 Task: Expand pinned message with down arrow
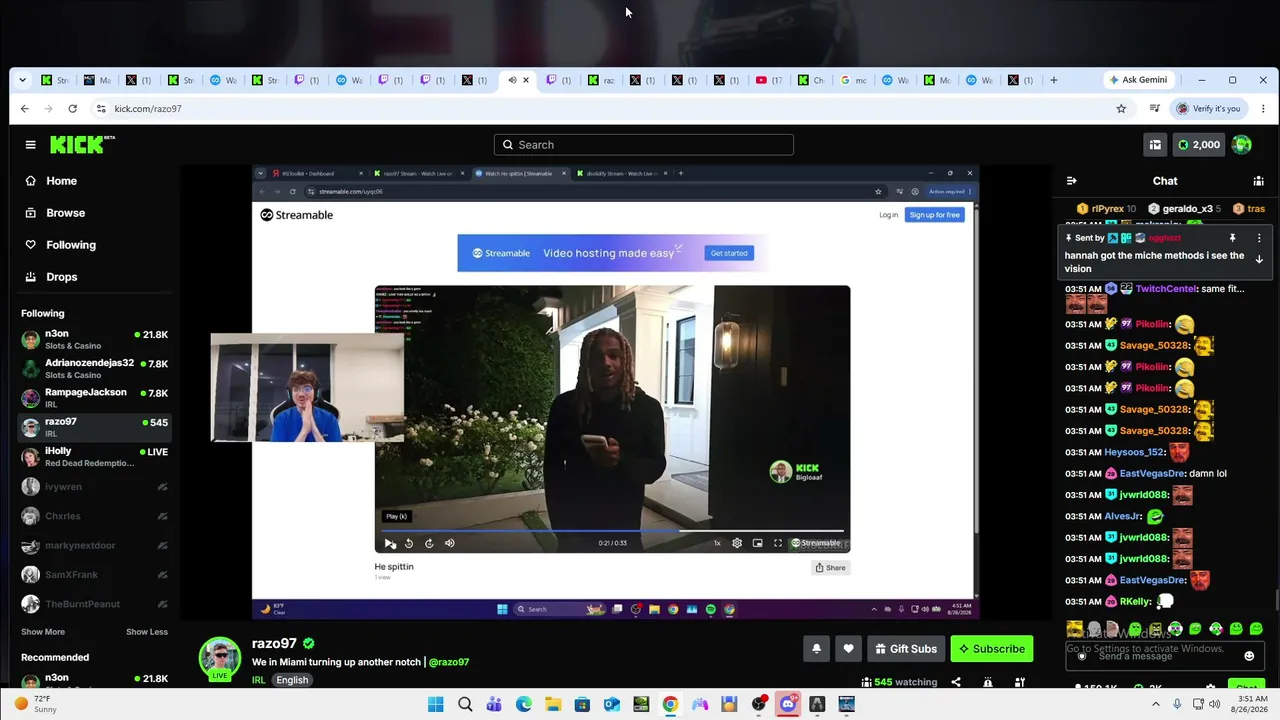pyautogui.click(x=1259, y=259)
